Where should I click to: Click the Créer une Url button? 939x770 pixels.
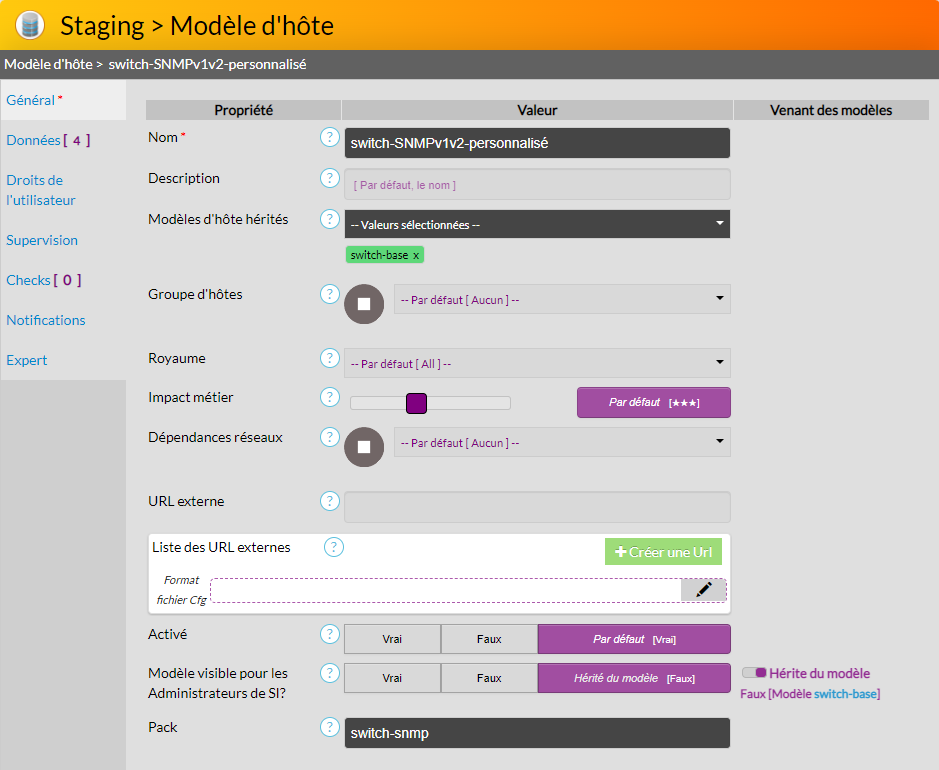pos(663,552)
